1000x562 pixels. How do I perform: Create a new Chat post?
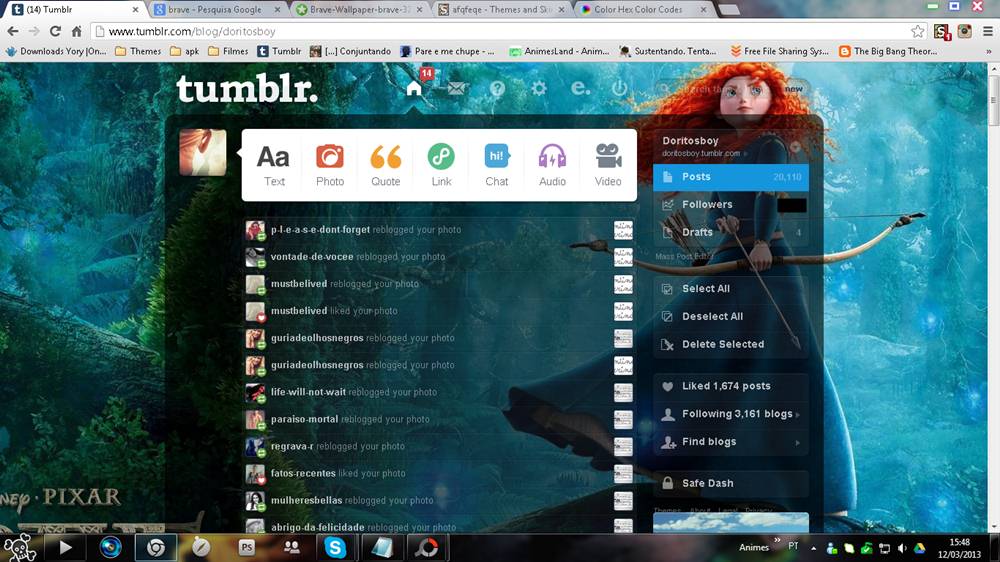tap(497, 165)
